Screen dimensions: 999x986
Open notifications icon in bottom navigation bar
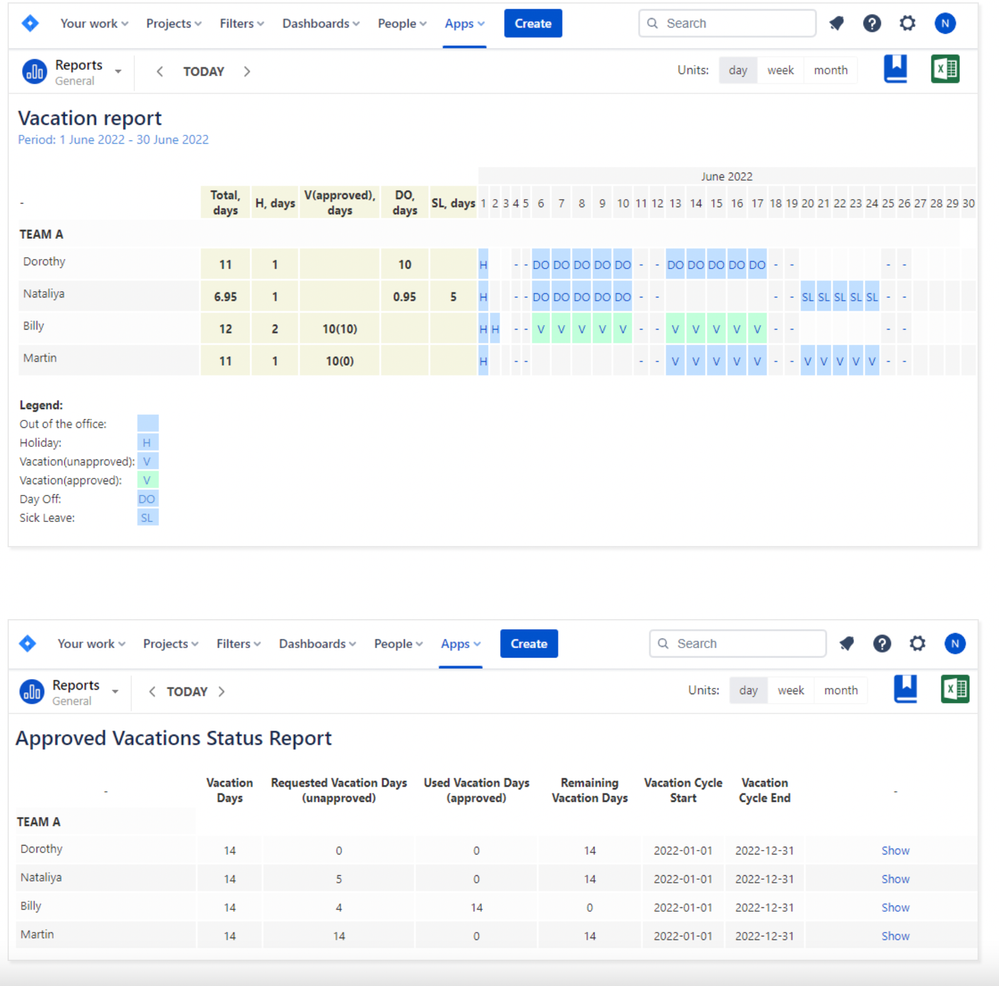point(847,643)
